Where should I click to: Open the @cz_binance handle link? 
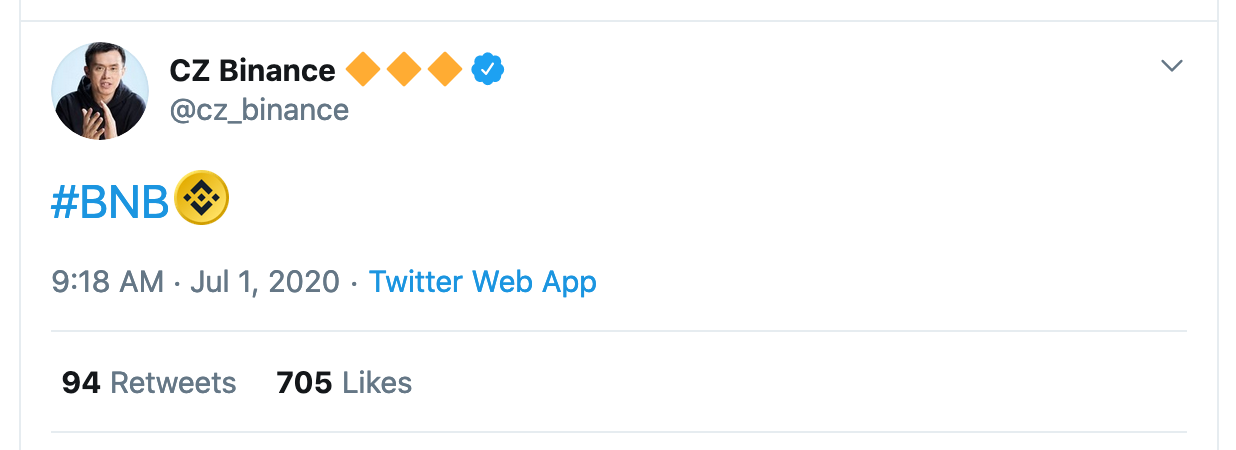click(259, 109)
